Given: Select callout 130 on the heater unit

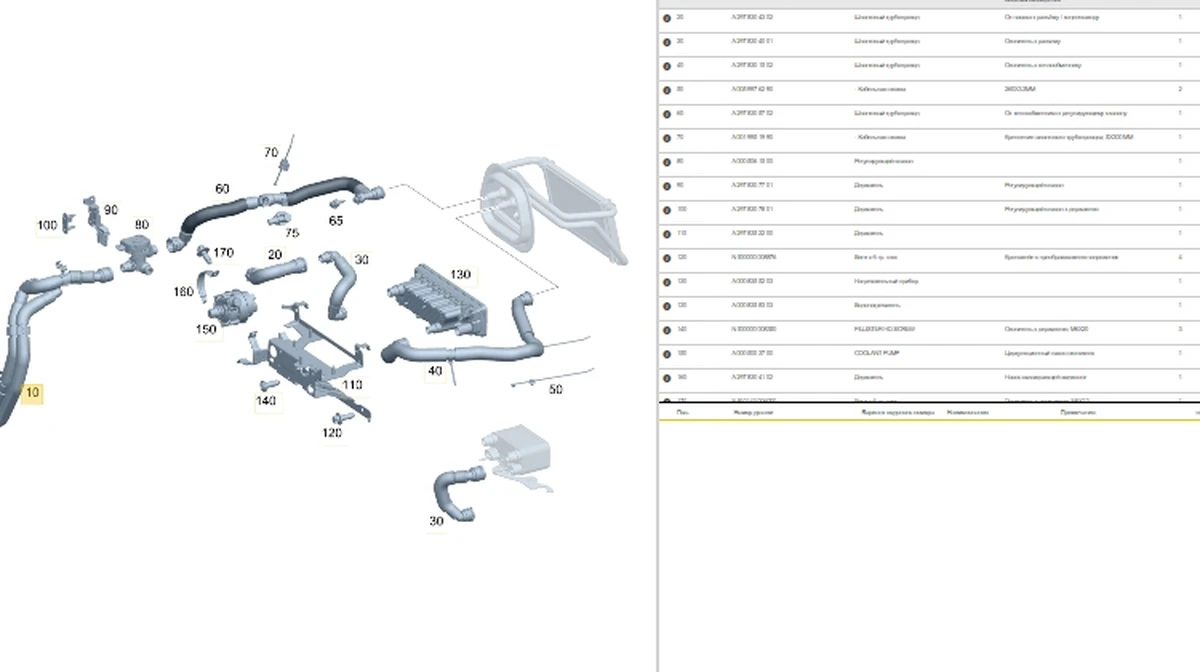Looking at the screenshot, I should (x=460, y=274).
